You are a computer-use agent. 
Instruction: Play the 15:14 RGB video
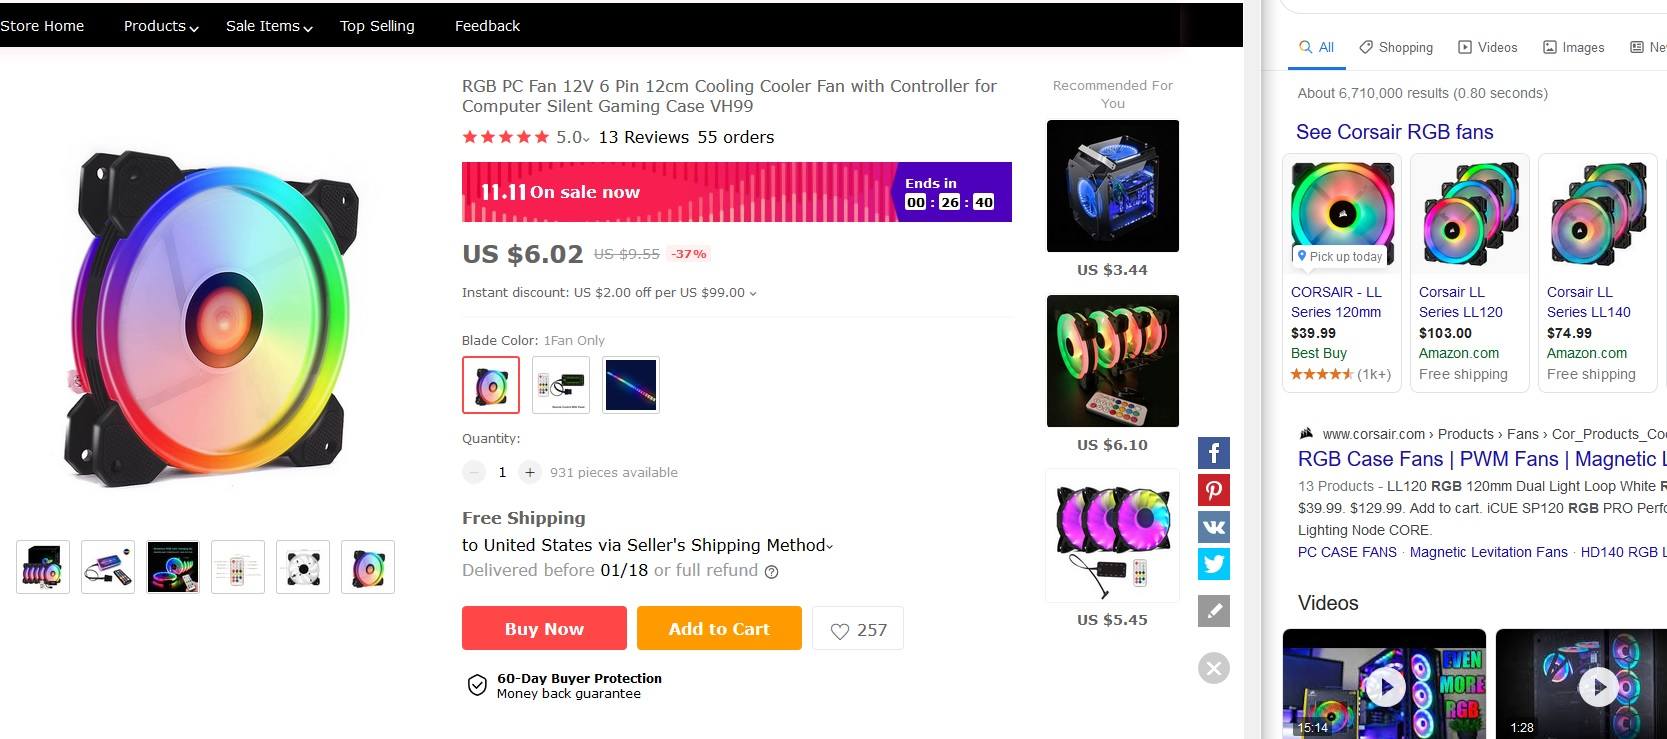pos(1385,687)
